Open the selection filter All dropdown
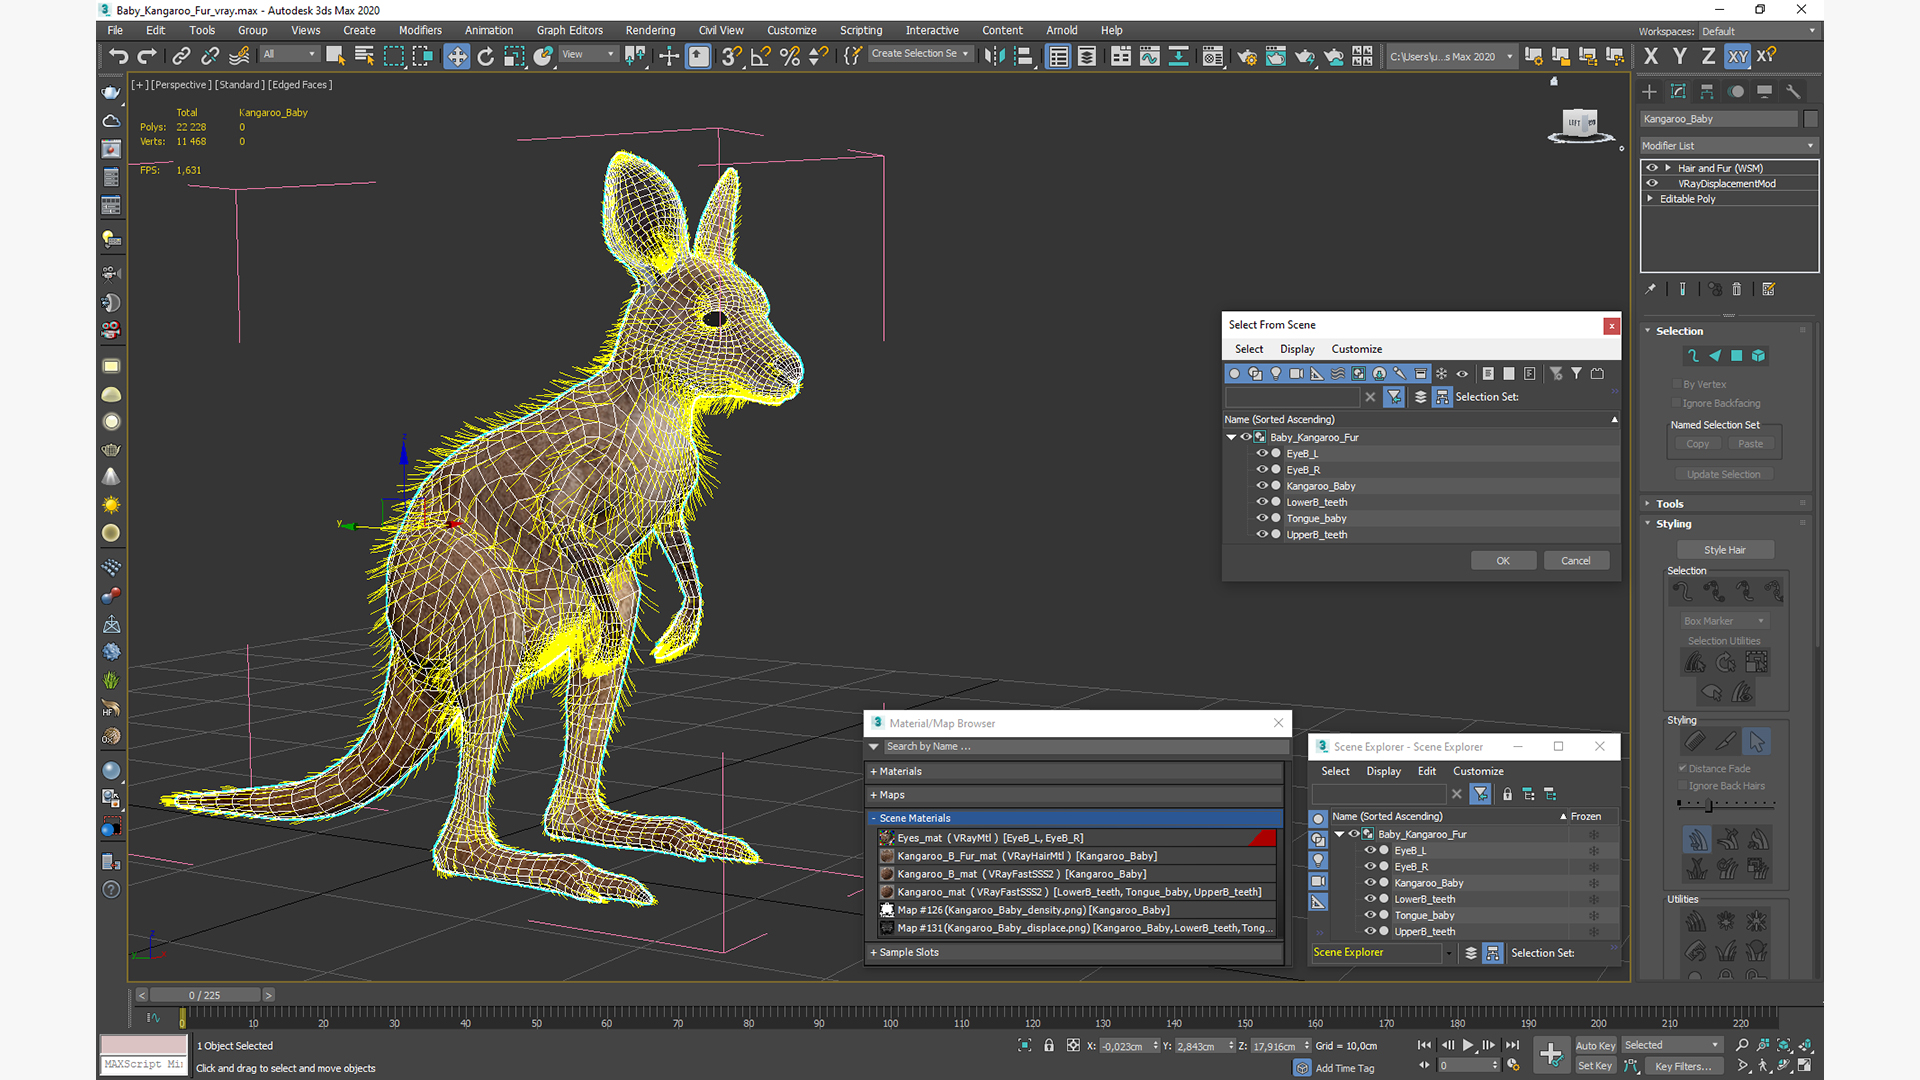Screen dimensions: 1920x1080 pos(290,54)
